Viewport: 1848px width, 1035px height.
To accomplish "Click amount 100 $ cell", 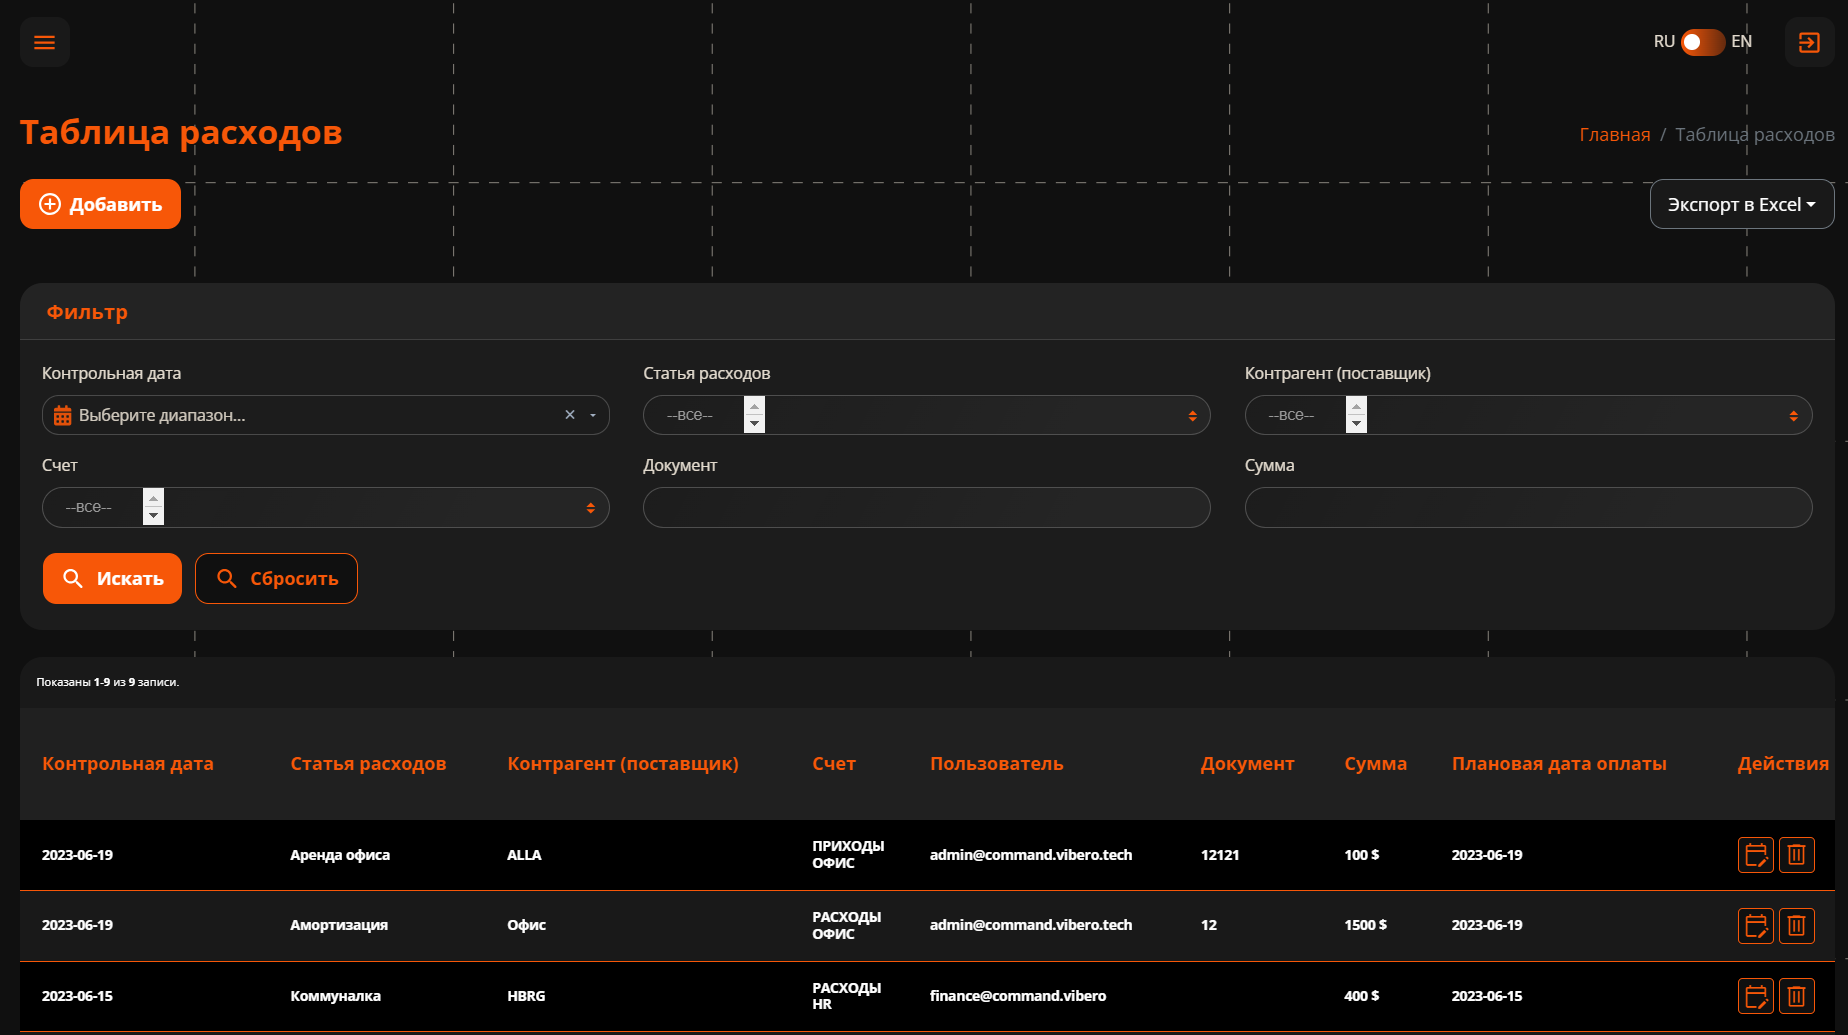I will coord(1362,855).
